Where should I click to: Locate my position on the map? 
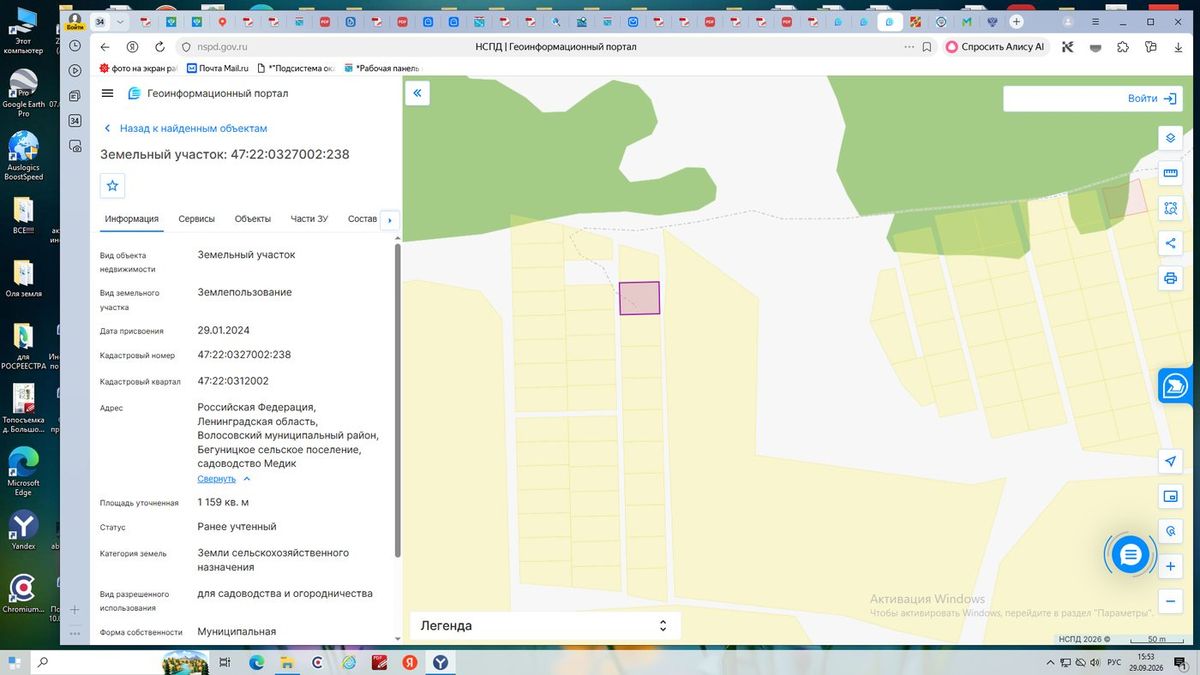point(1170,461)
